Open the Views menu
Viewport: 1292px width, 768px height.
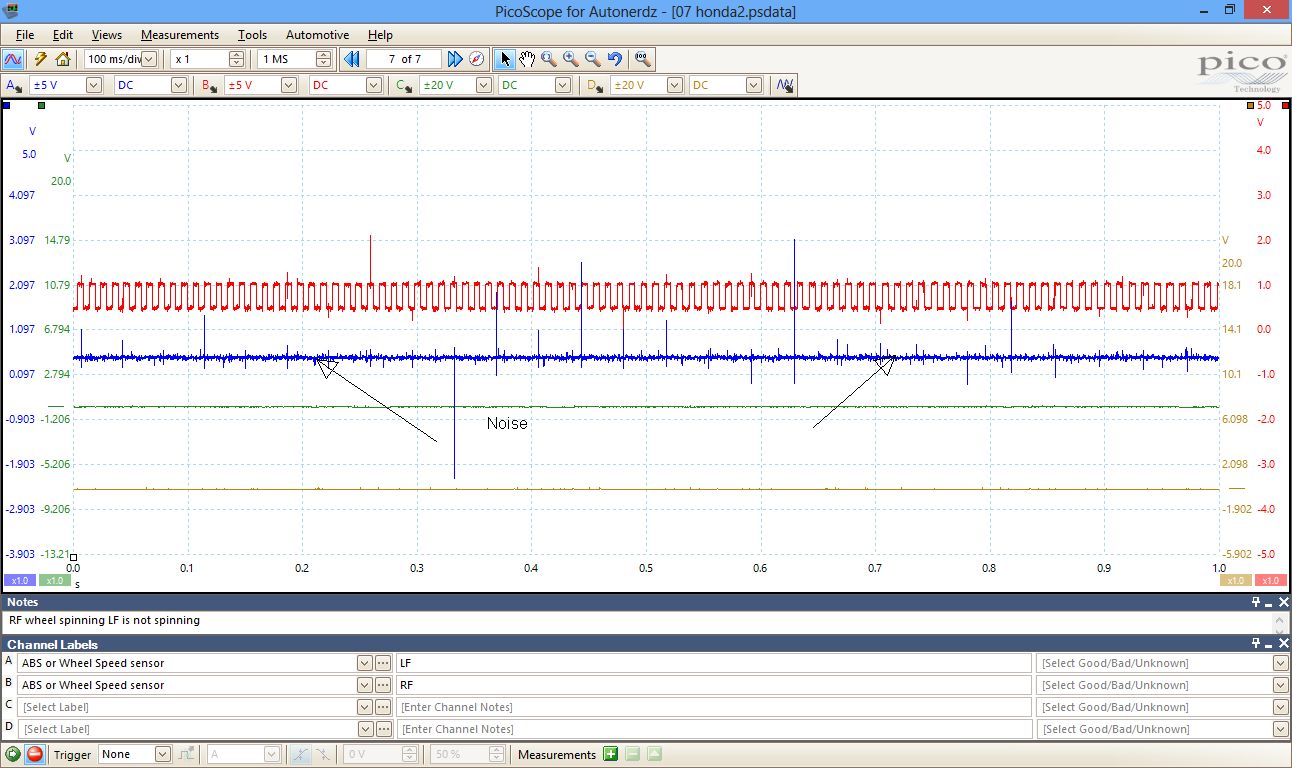107,35
